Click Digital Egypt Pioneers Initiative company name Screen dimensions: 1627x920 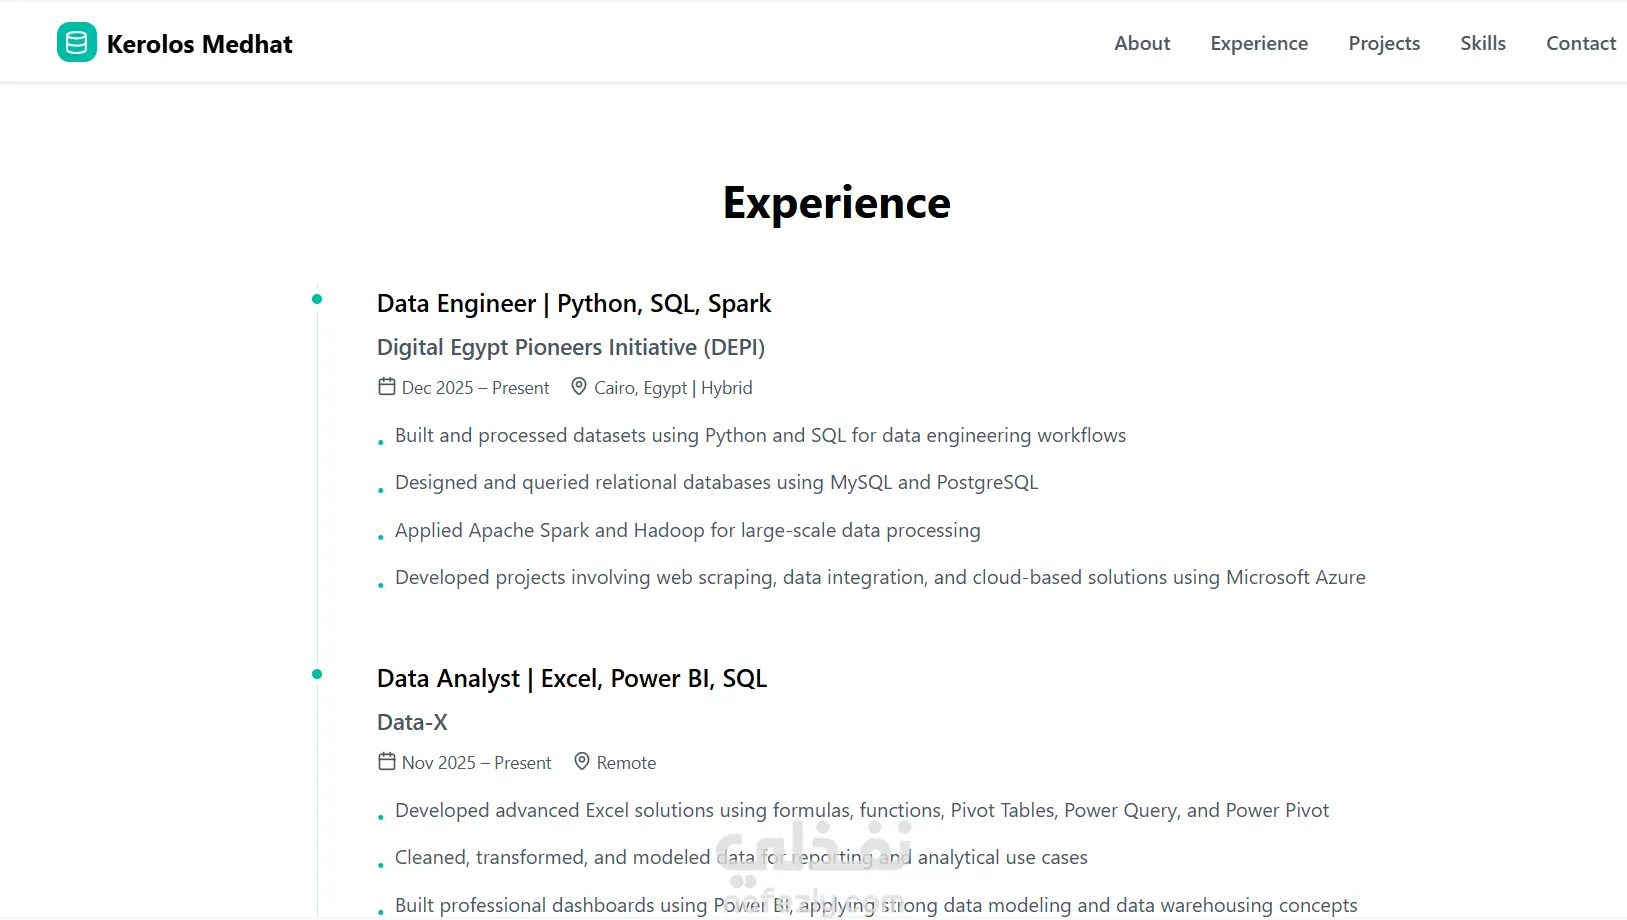pos(571,347)
